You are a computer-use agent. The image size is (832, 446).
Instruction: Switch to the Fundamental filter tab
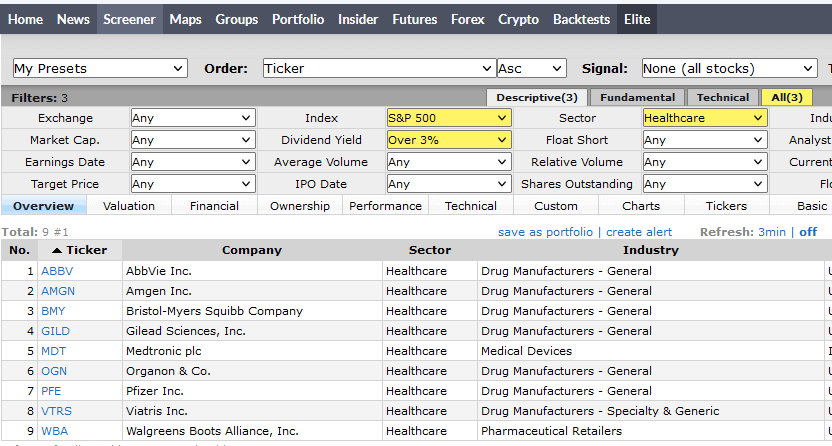pos(637,98)
